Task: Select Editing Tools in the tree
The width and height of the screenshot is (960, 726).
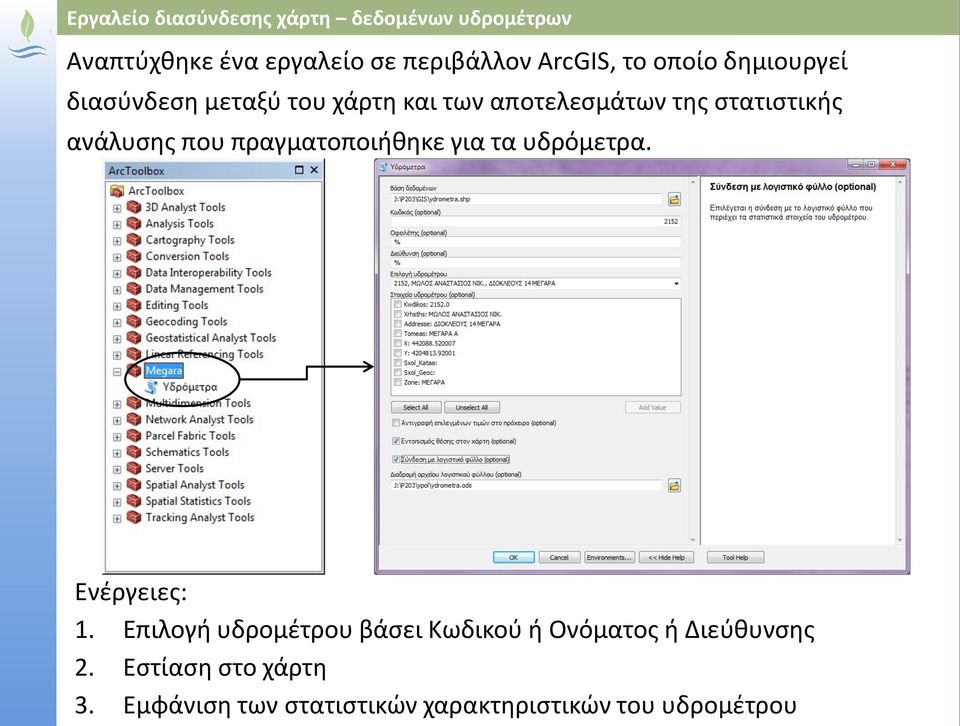Action: click(x=177, y=305)
